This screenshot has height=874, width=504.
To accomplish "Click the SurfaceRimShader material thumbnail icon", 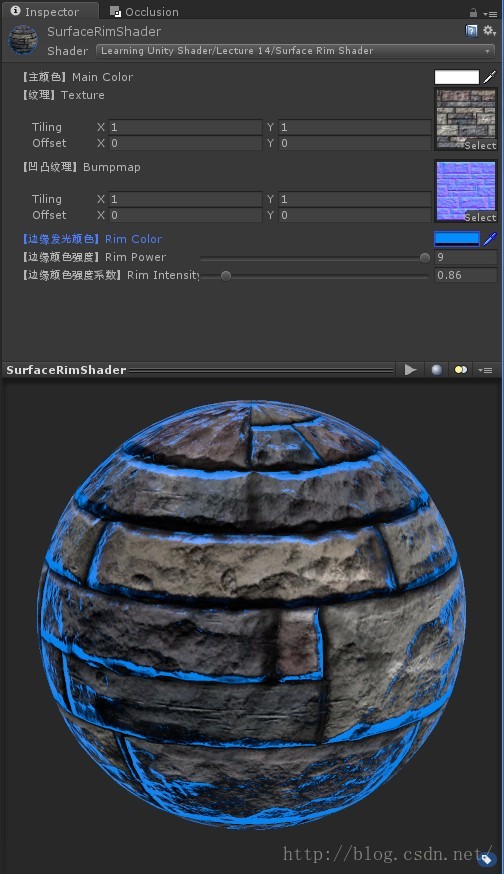I will (x=23, y=40).
